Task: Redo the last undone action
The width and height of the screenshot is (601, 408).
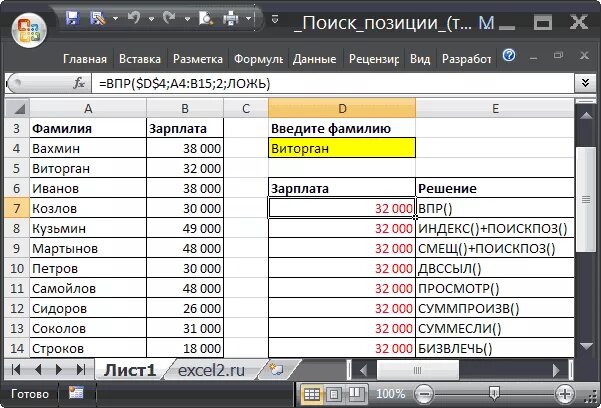Action: pos(170,18)
